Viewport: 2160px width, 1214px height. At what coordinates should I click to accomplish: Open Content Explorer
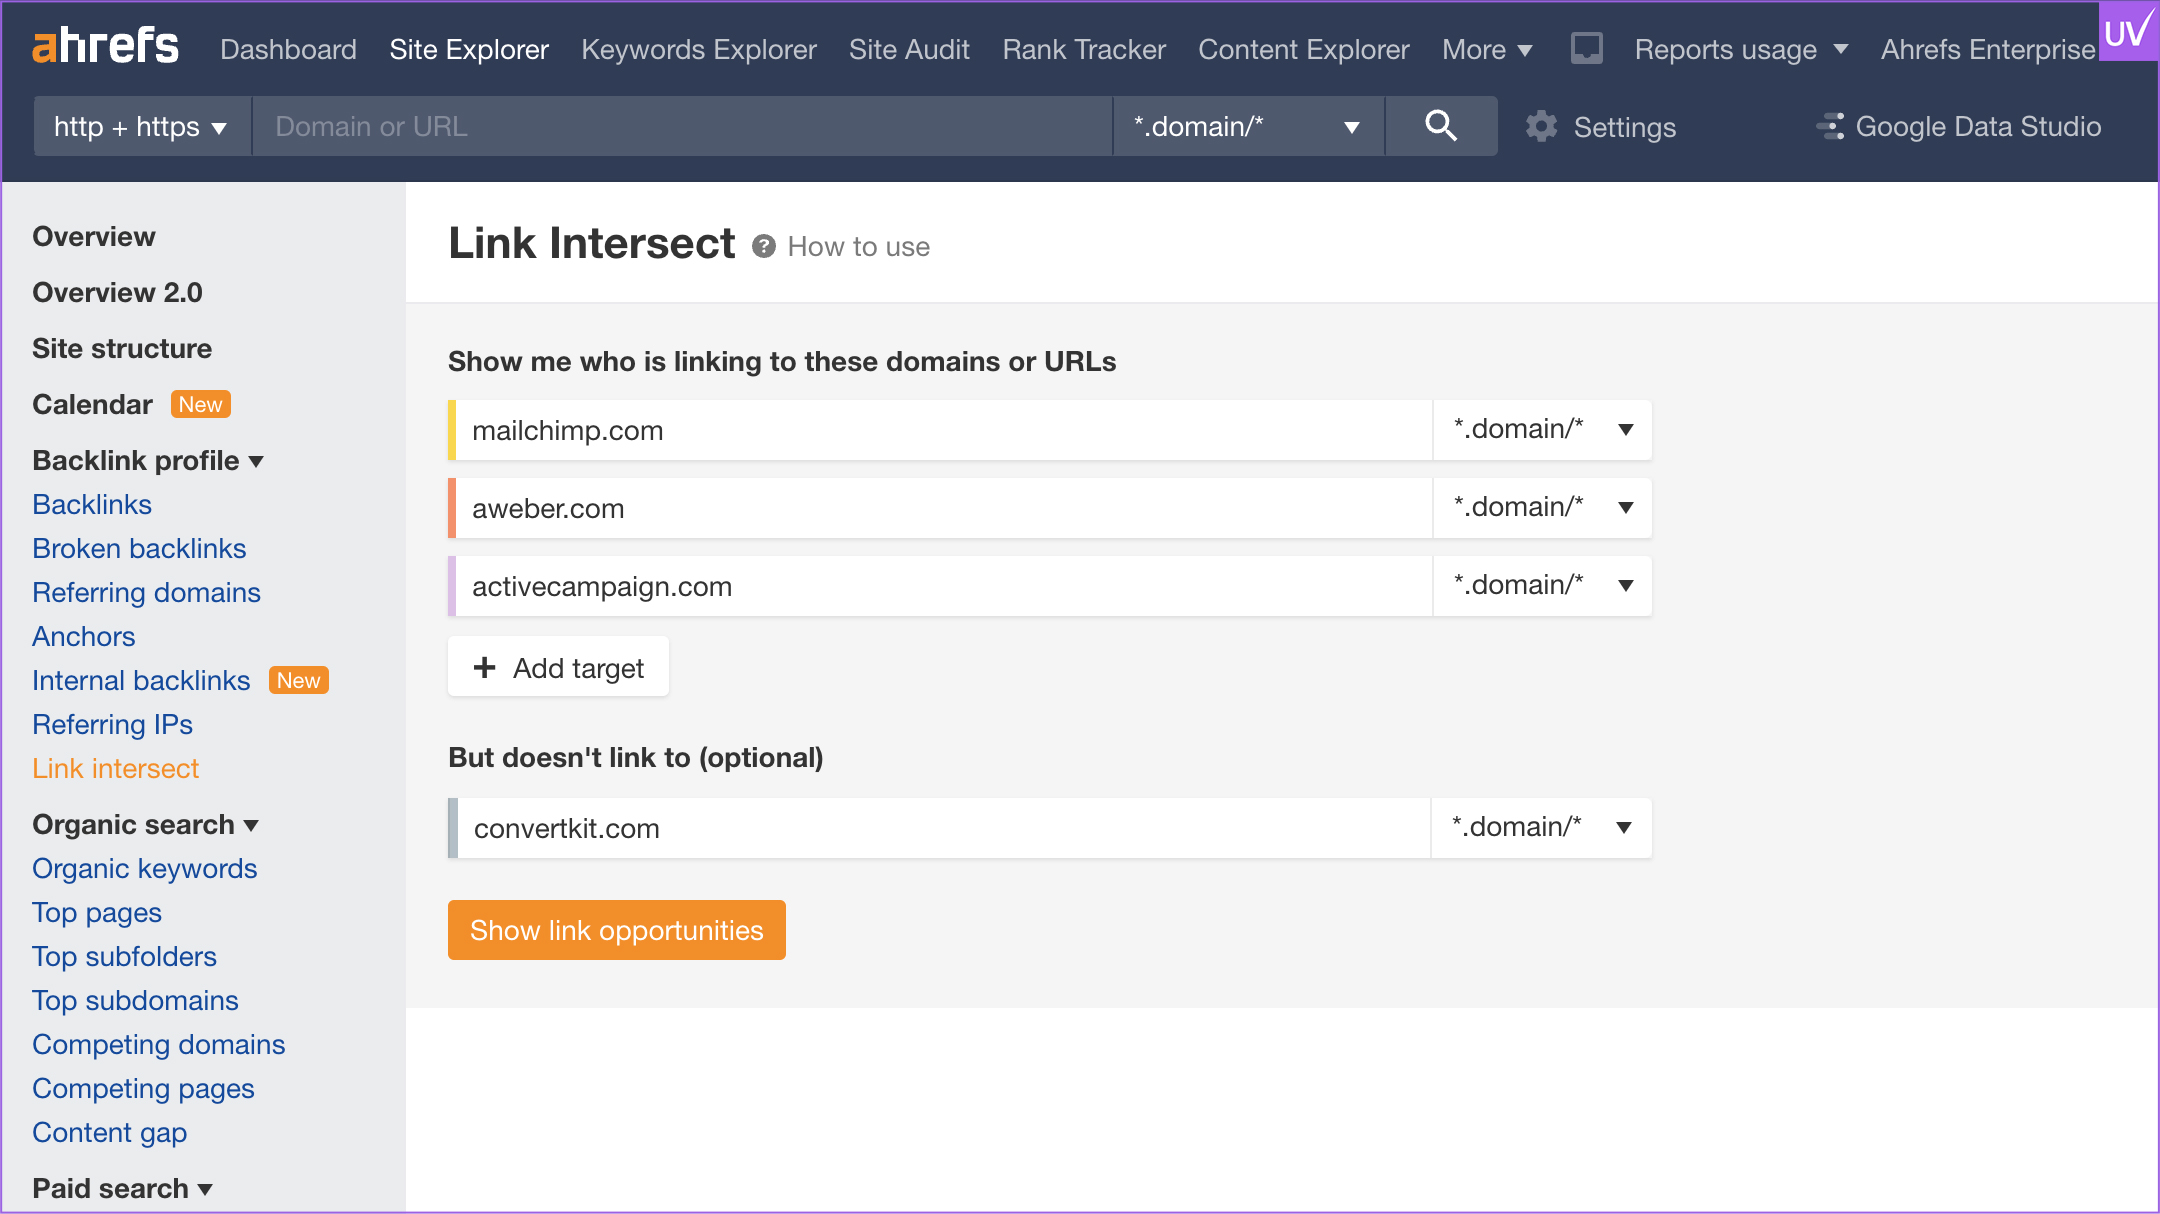(1304, 49)
